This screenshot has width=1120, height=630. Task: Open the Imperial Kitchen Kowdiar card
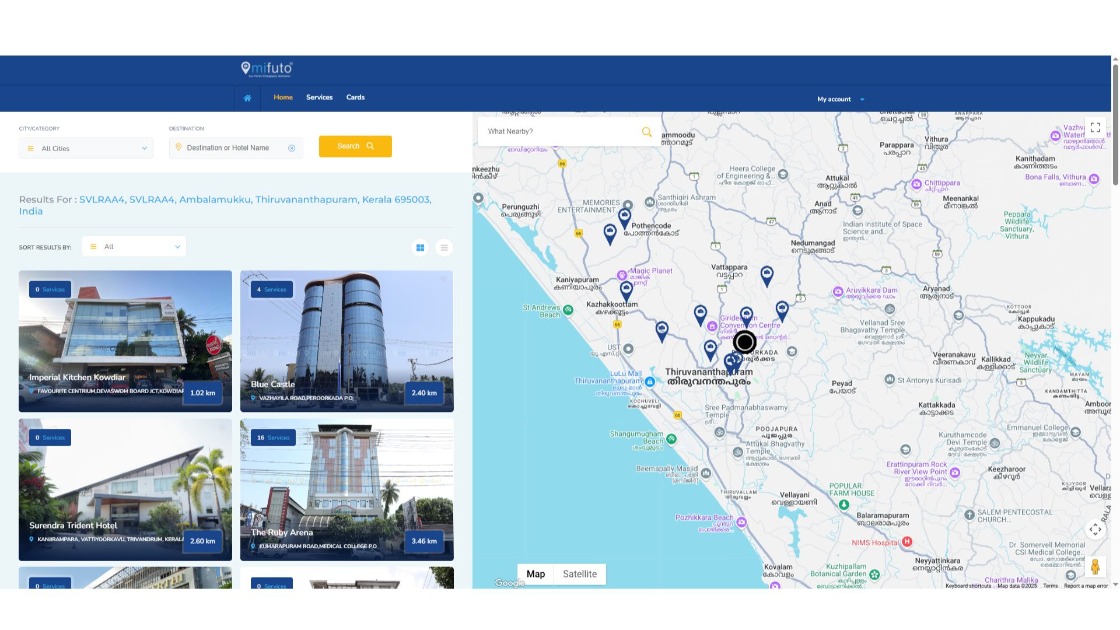[x=125, y=341]
